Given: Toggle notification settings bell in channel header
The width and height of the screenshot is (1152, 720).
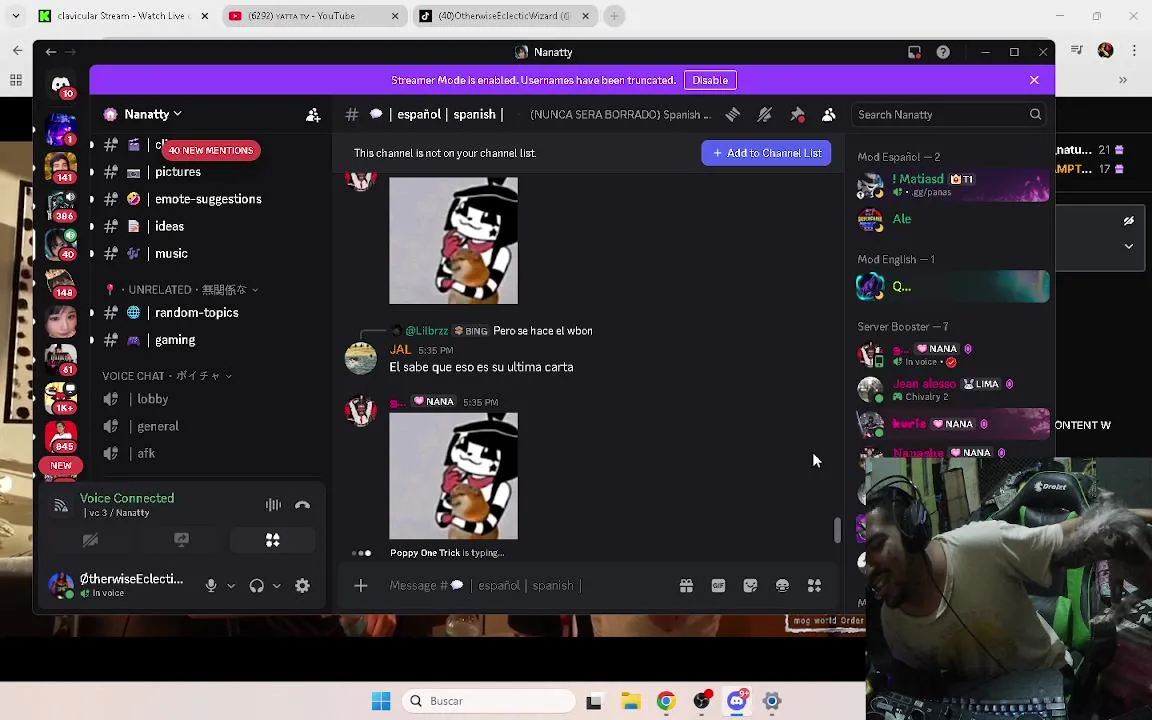Looking at the screenshot, I should 765,115.
